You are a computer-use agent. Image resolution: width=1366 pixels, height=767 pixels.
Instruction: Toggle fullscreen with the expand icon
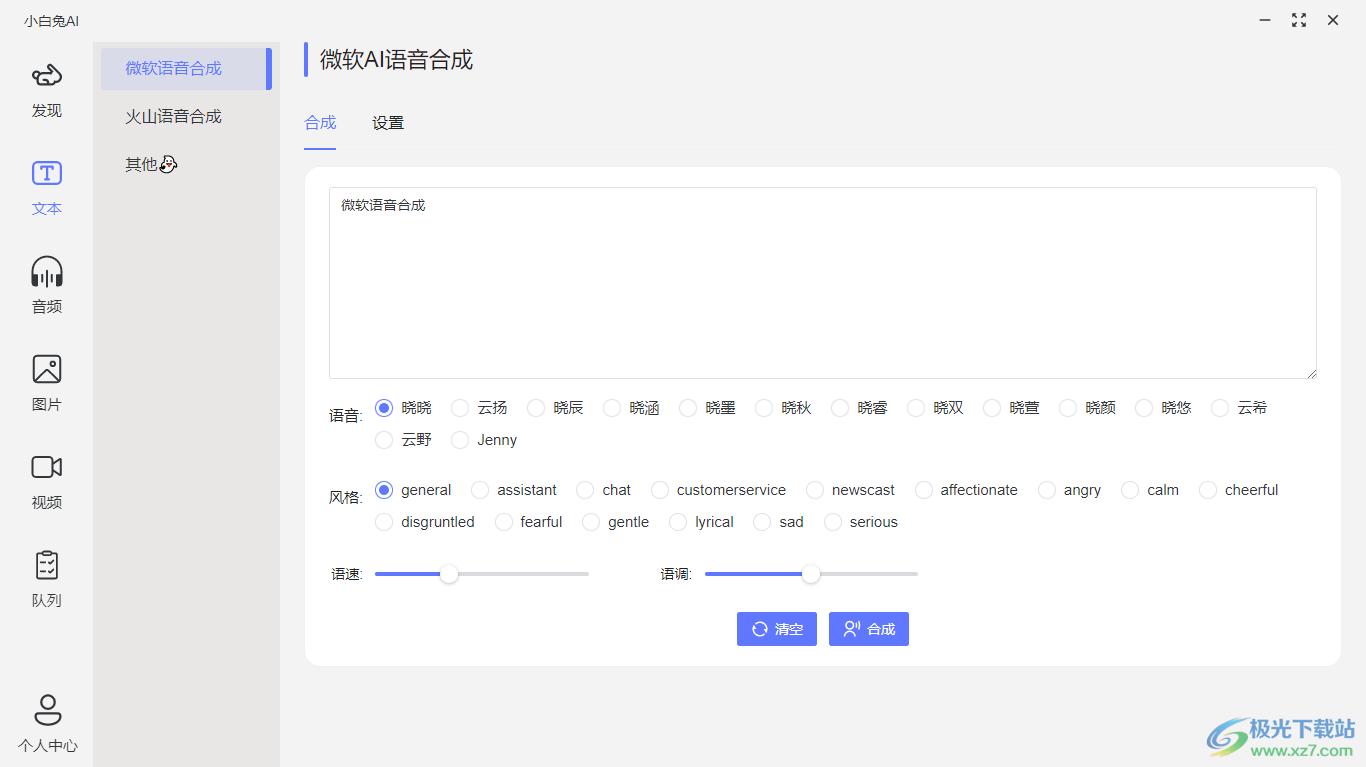click(1299, 20)
